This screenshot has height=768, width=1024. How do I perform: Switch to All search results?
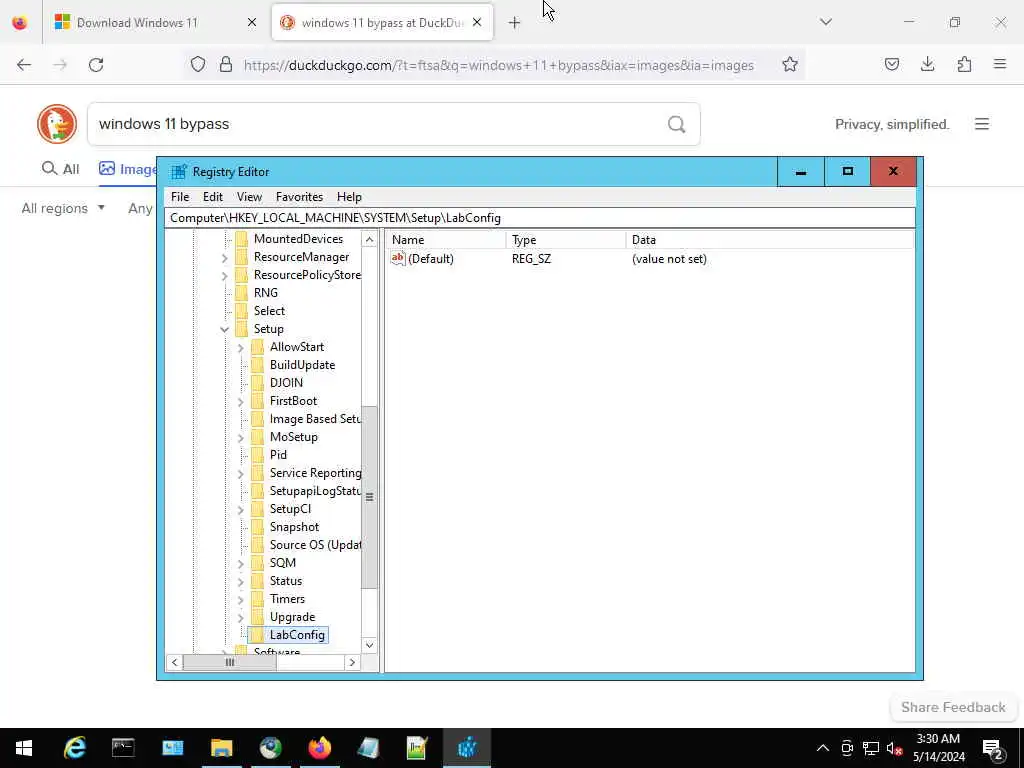[61, 169]
